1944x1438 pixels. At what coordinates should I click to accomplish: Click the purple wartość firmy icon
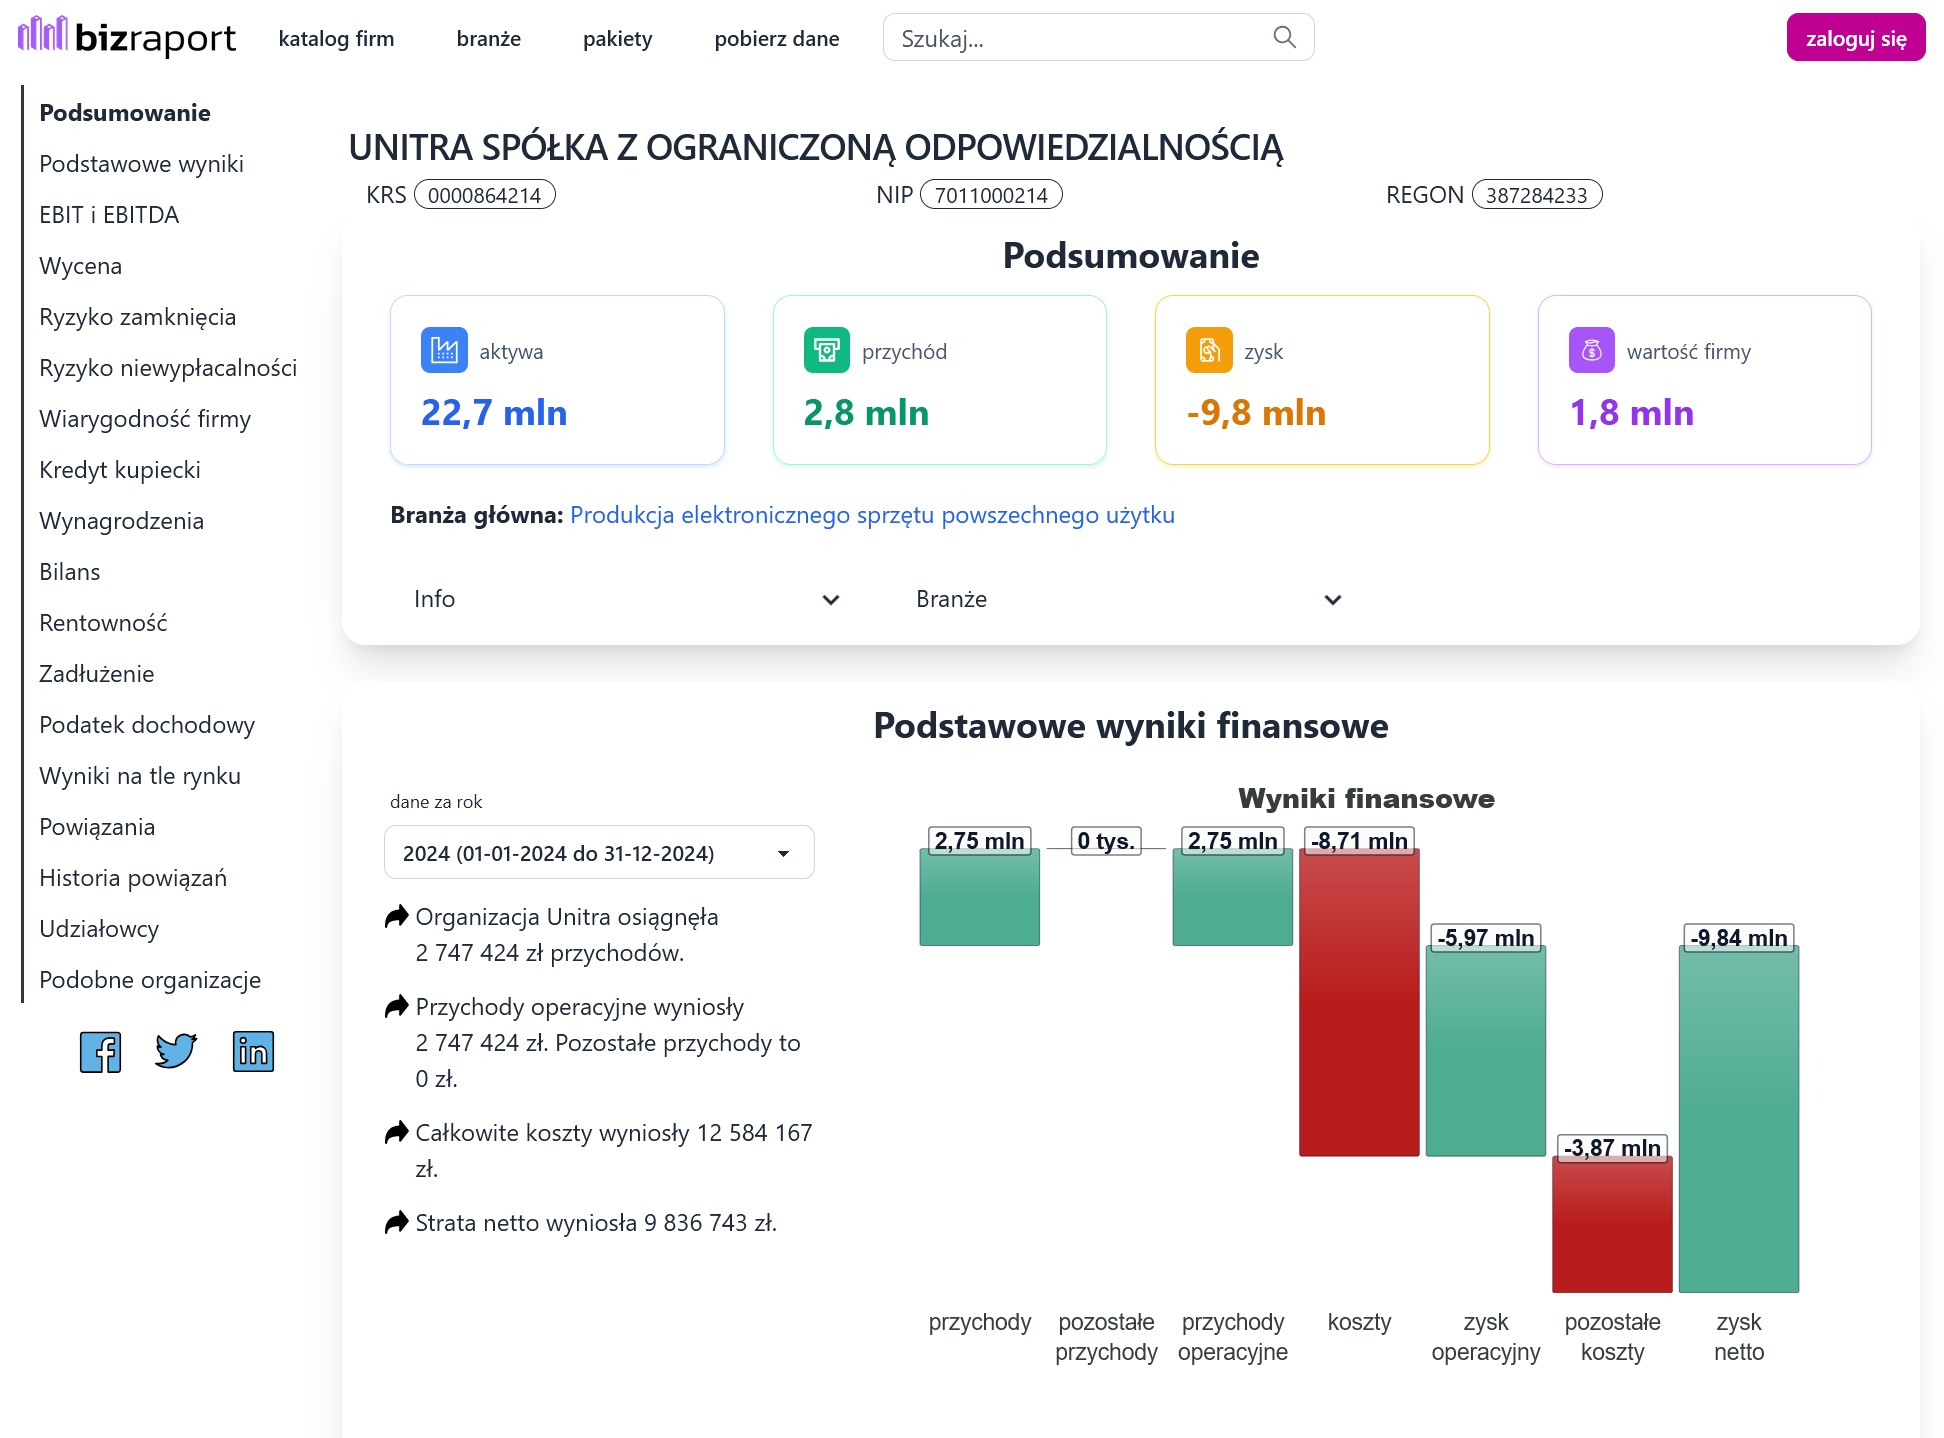click(1592, 350)
